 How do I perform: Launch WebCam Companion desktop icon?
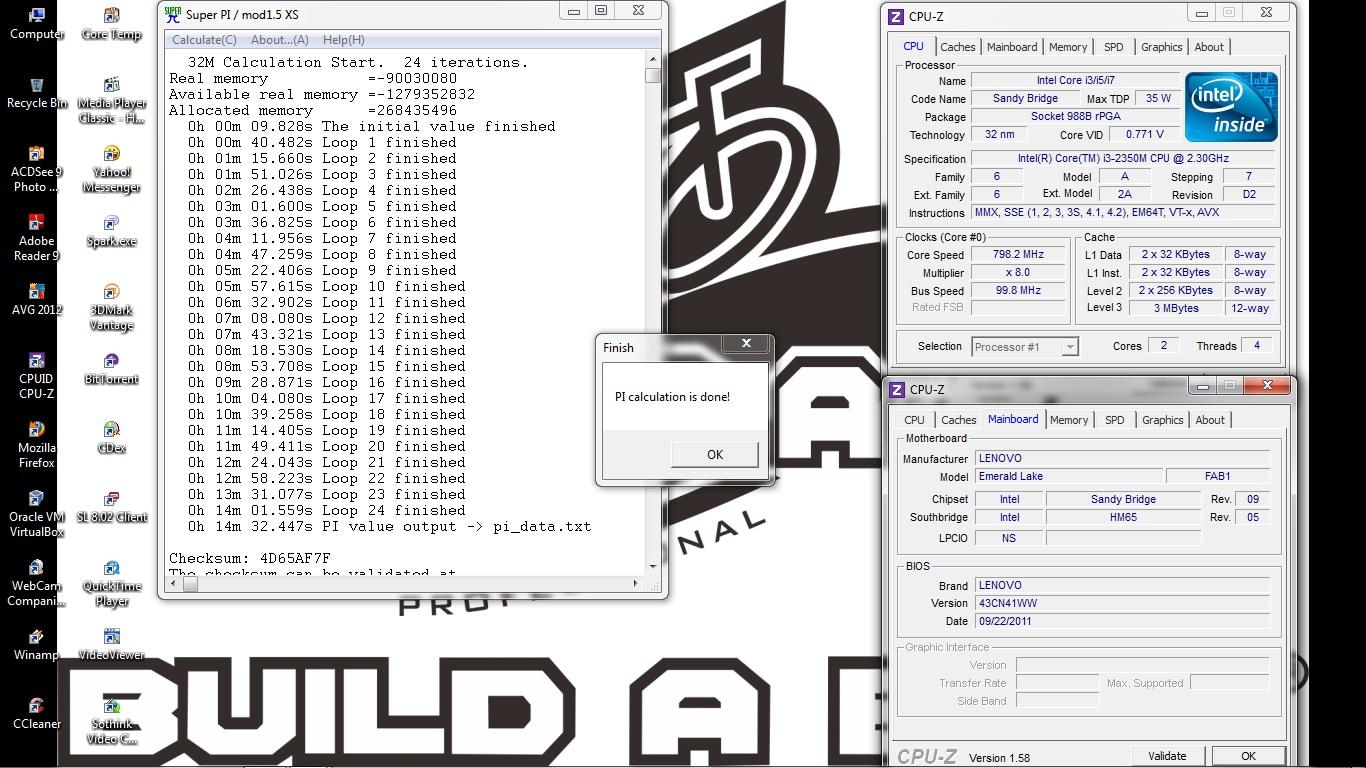(x=36, y=582)
